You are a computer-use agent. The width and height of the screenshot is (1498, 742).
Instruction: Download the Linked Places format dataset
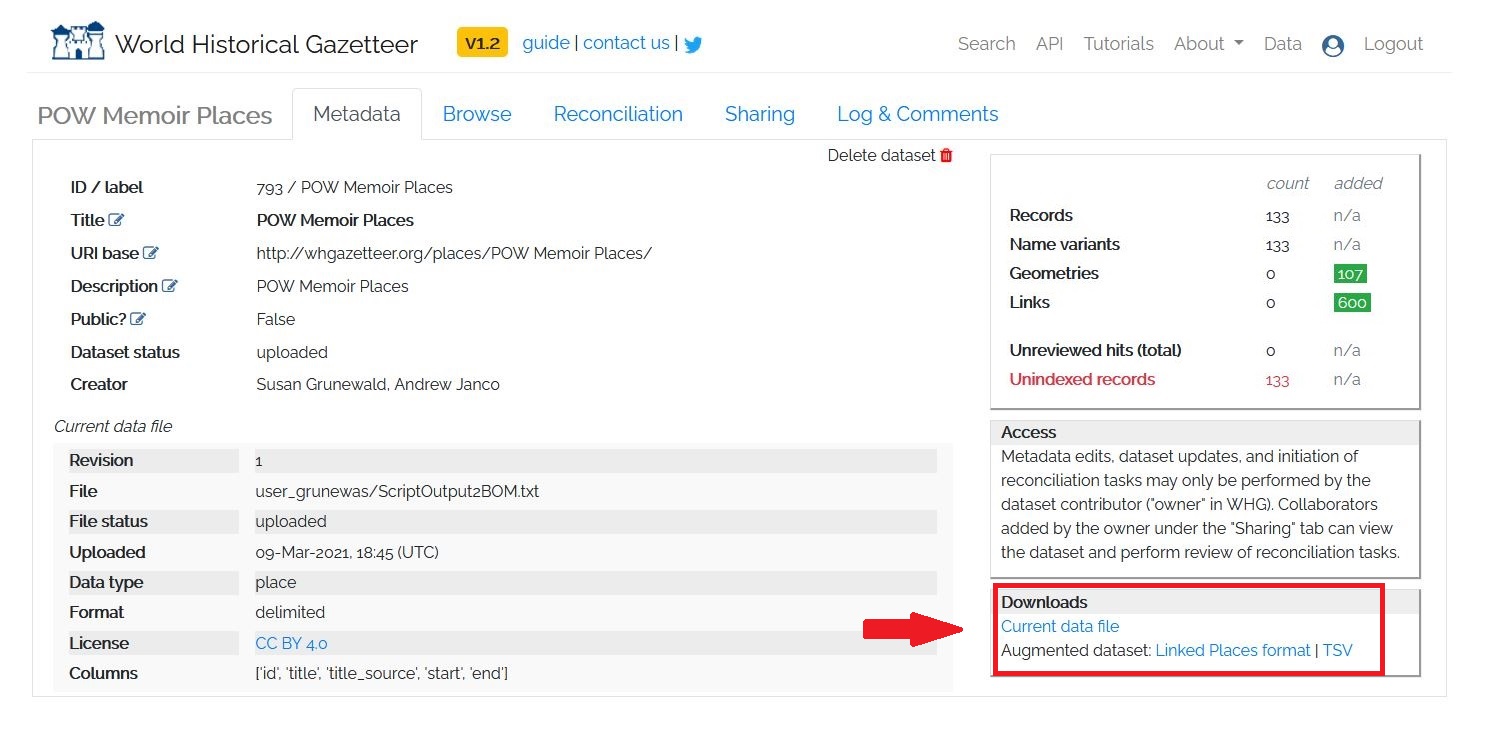pyautogui.click(x=1232, y=650)
